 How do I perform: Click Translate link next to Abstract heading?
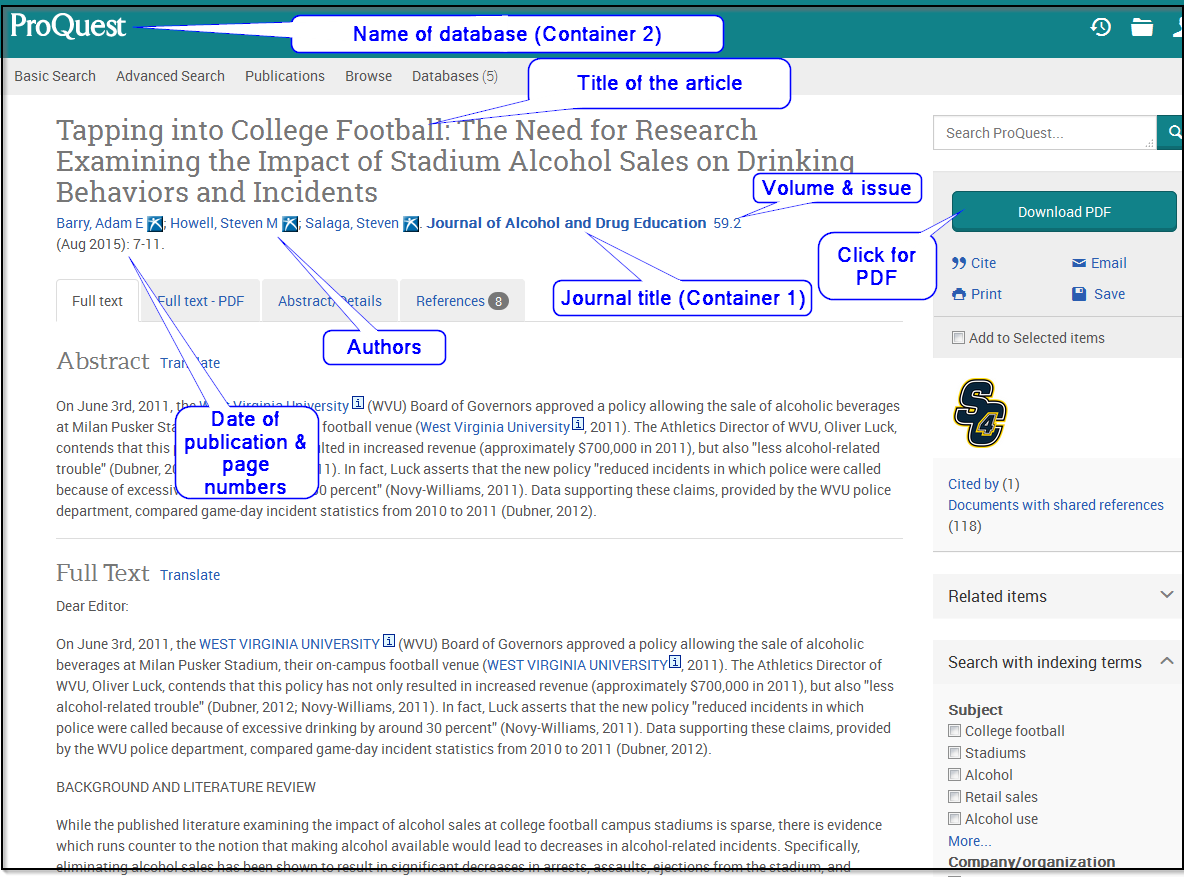point(190,363)
